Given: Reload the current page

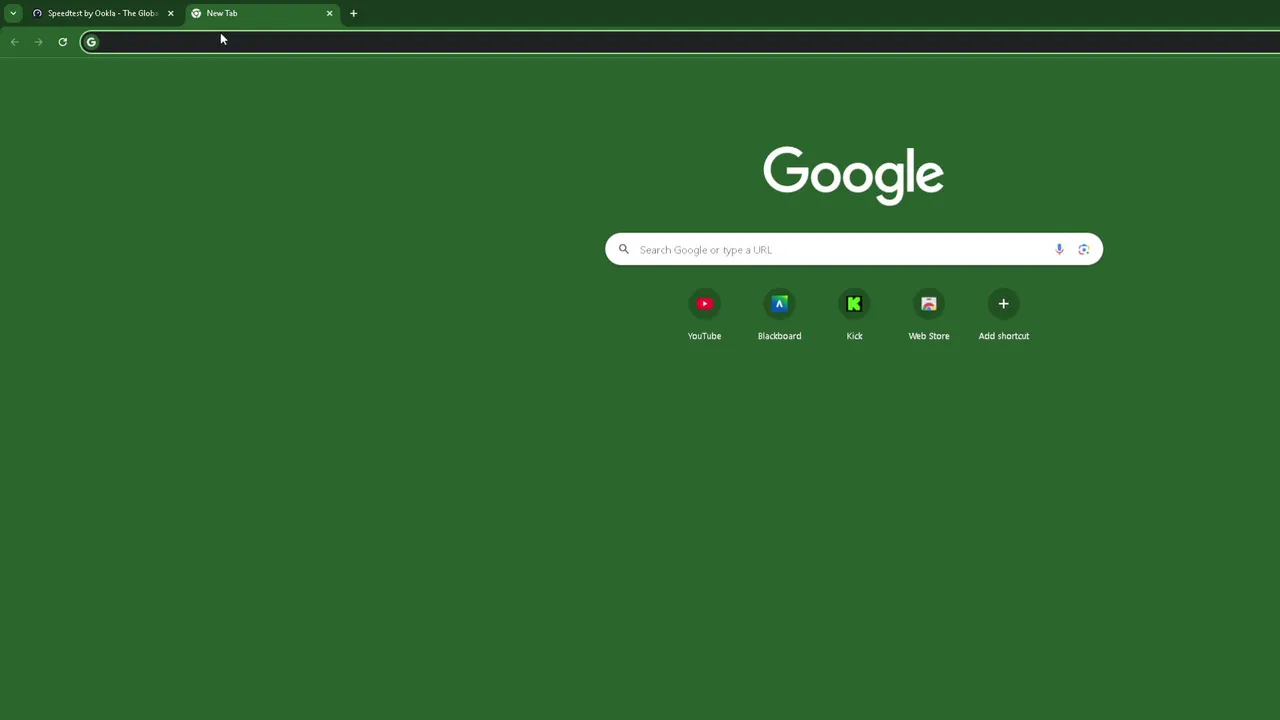Looking at the screenshot, I should (62, 42).
